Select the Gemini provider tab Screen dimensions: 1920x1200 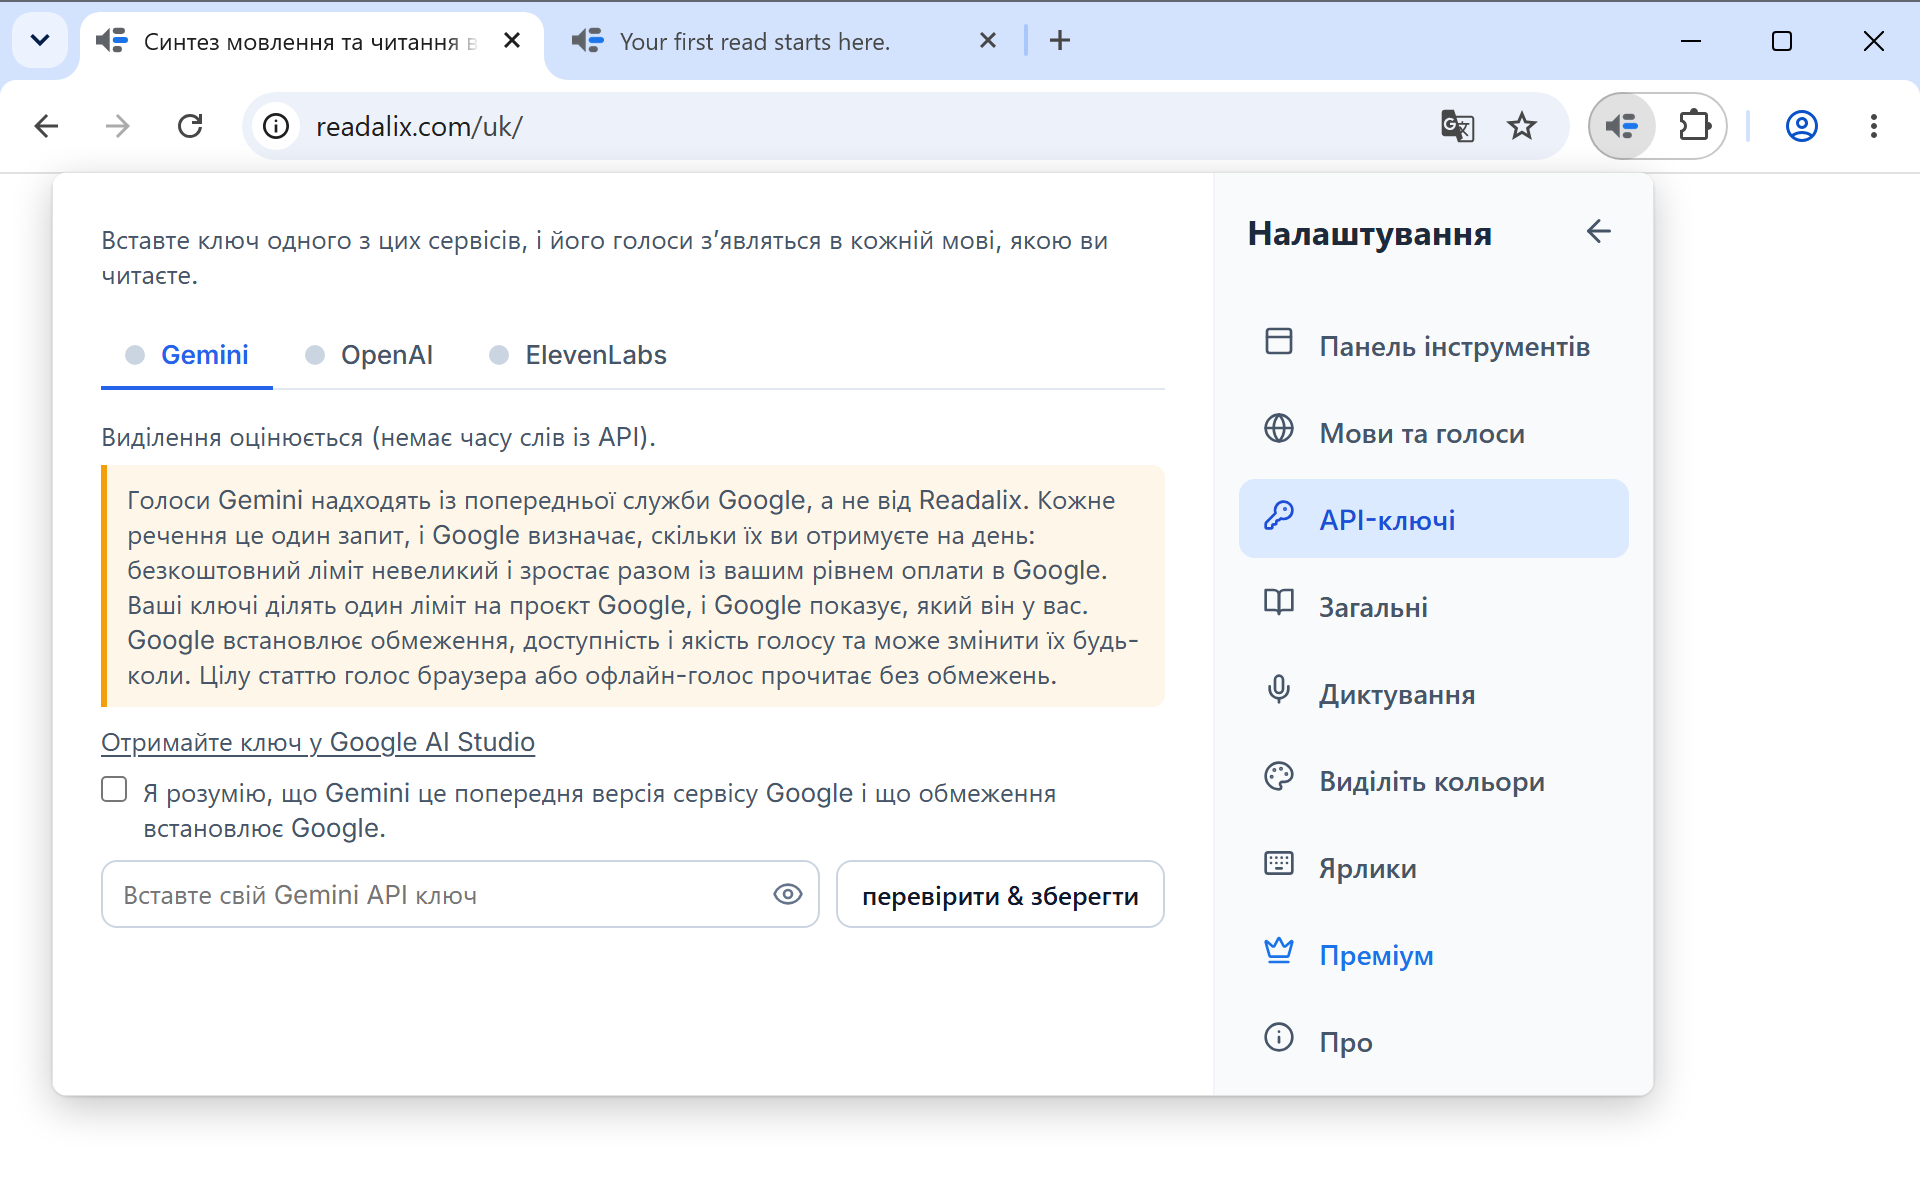click(187, 355)
